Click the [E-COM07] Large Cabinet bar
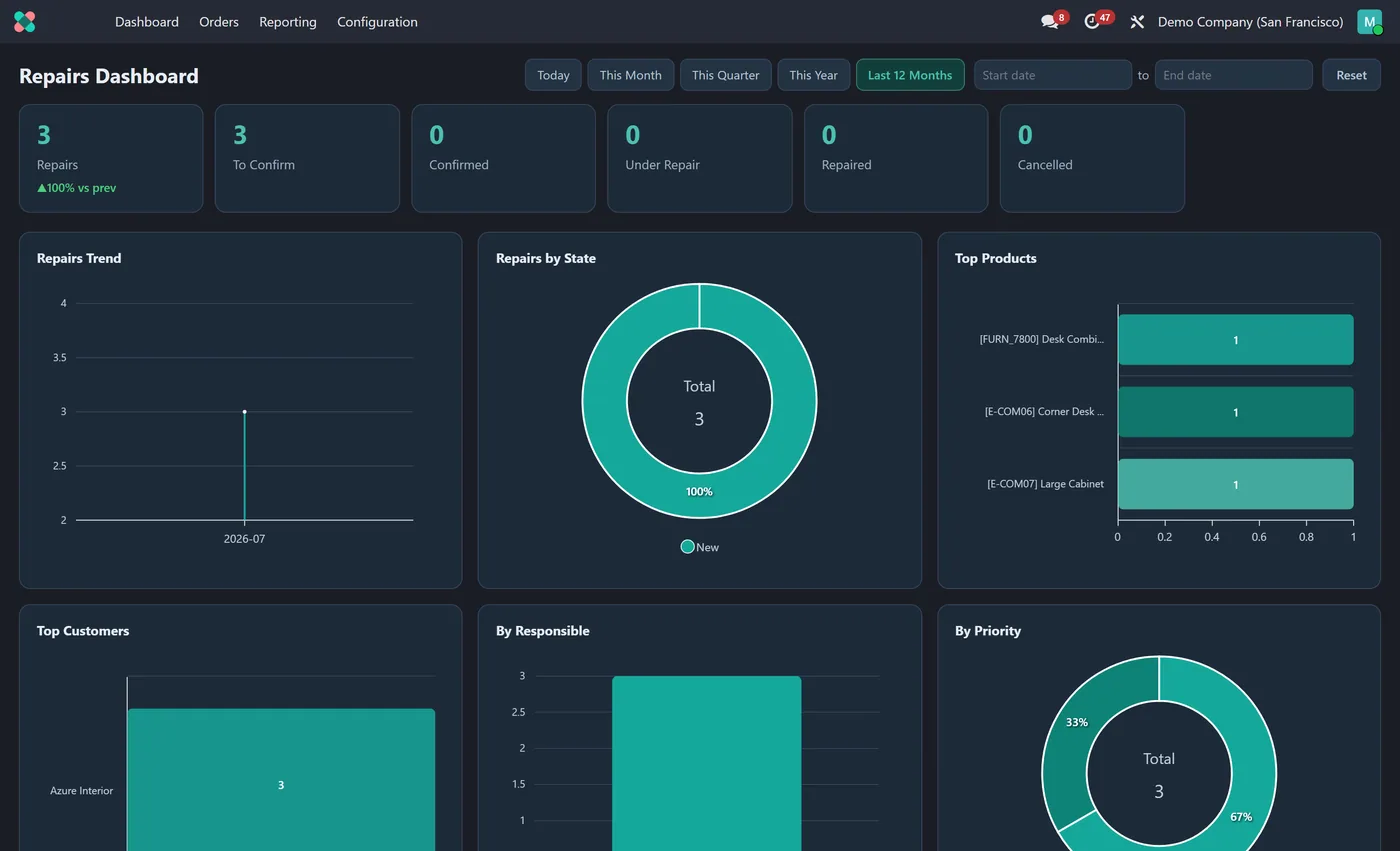Screen dimensions: 1400x851 1235,484
